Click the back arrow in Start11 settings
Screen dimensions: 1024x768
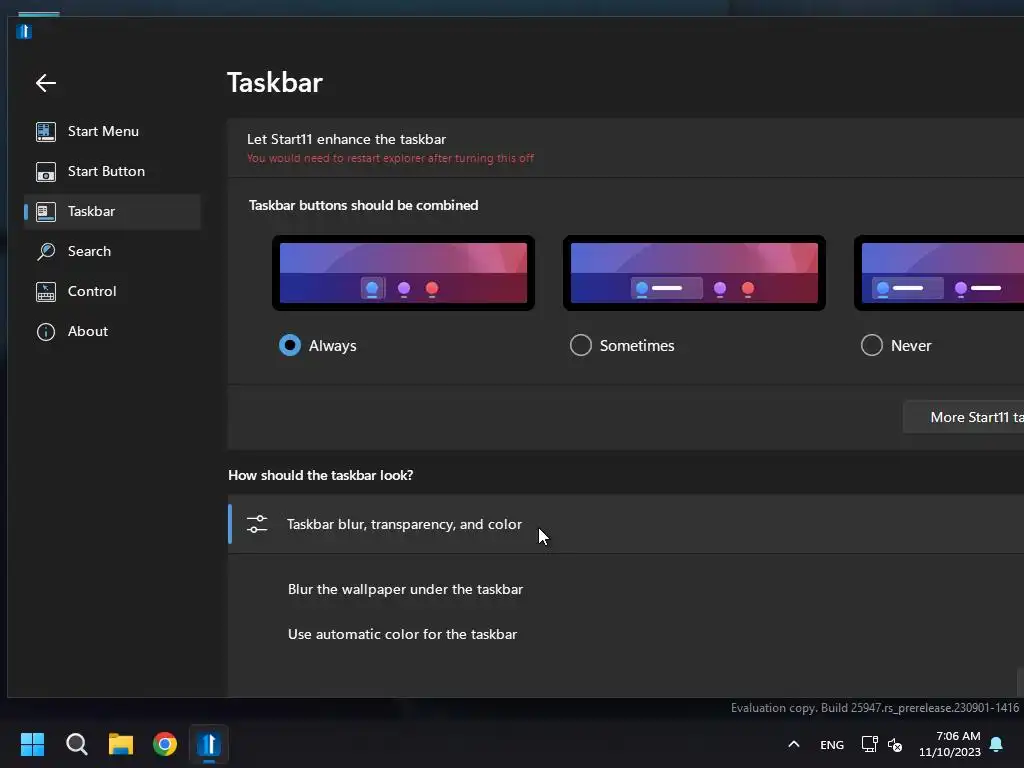point(46,83)
